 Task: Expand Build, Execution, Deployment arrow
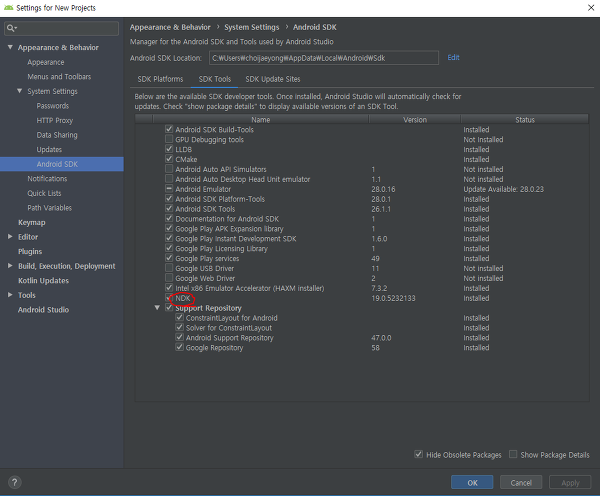coord(10,266)
